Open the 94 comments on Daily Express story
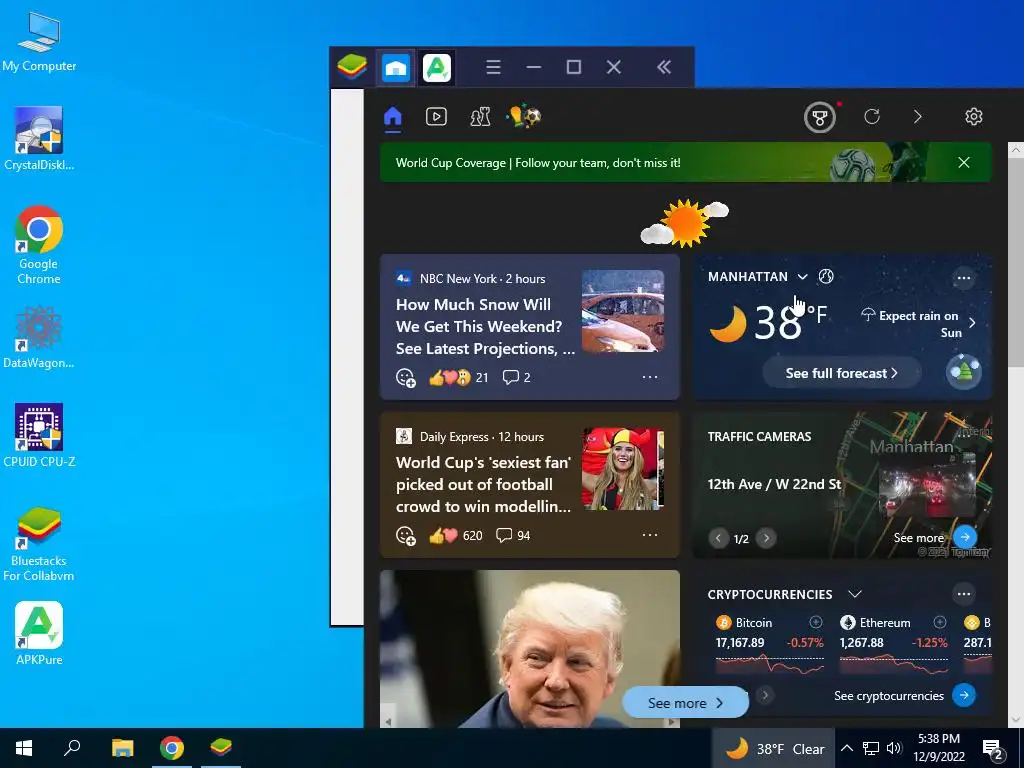 pyautogui.click(x=513, y=536)
